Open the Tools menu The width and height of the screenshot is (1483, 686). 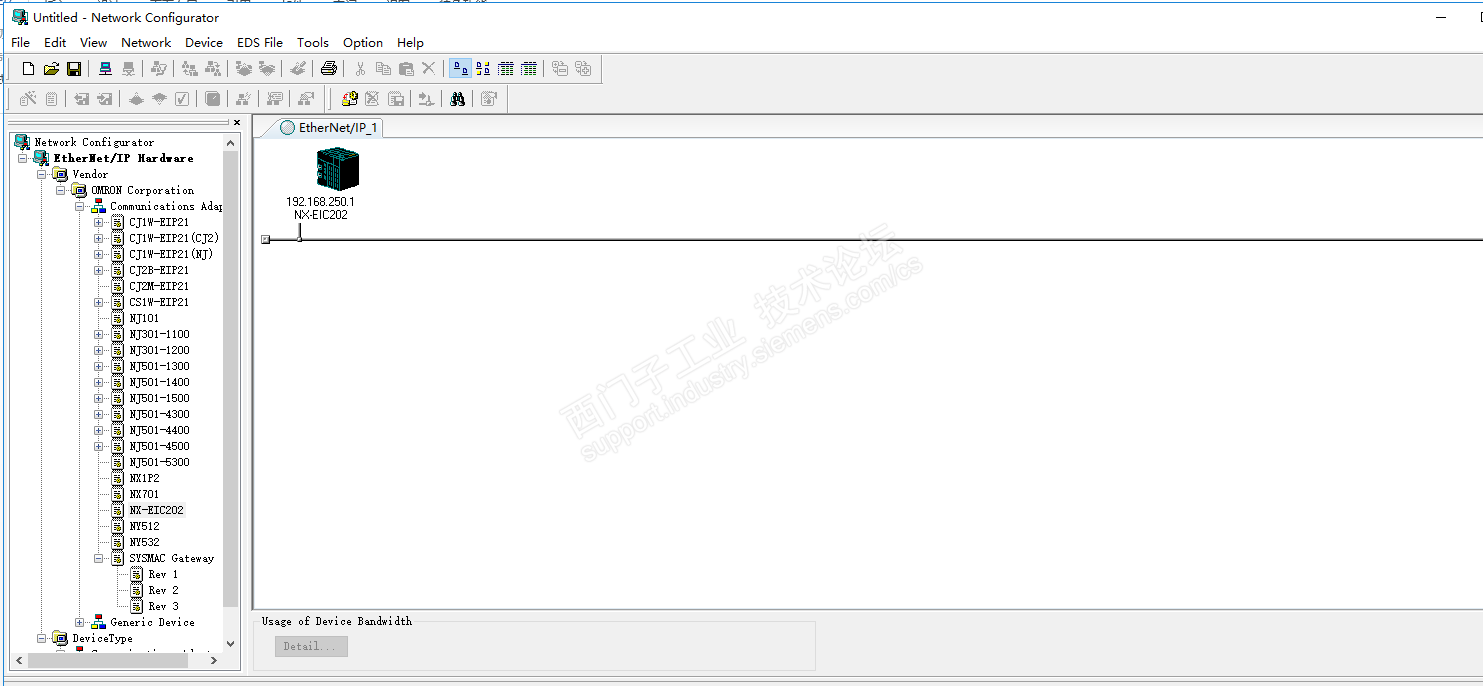tap(313, 43)
